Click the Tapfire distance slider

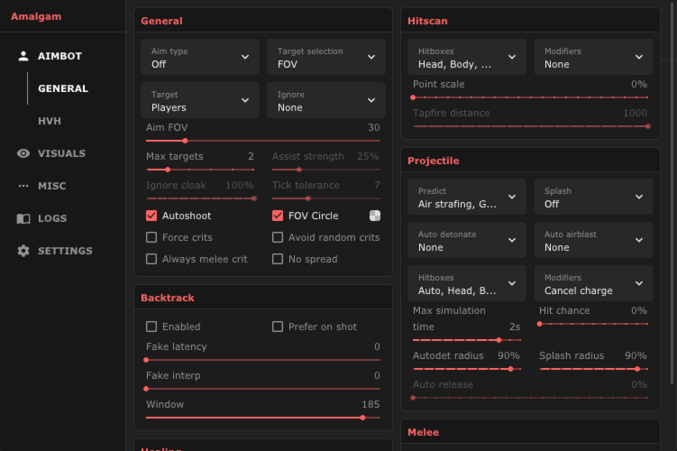pyautogui.click(x=531, y=126)
